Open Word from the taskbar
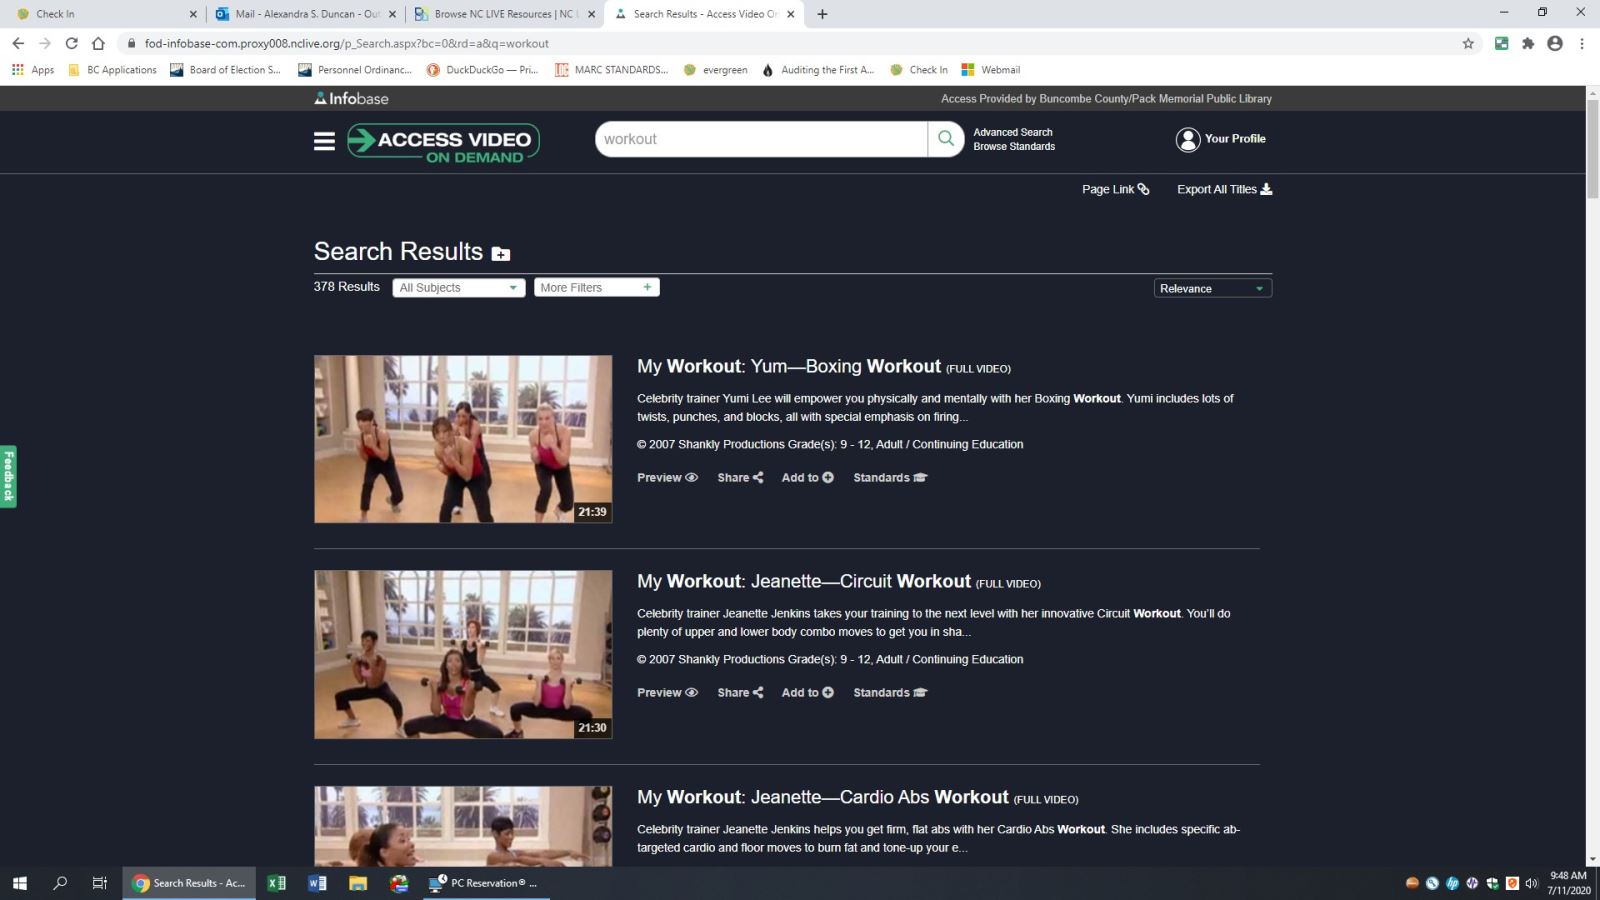The width and height of the screenshot is (1600, 900). click(x=317, y=883)
